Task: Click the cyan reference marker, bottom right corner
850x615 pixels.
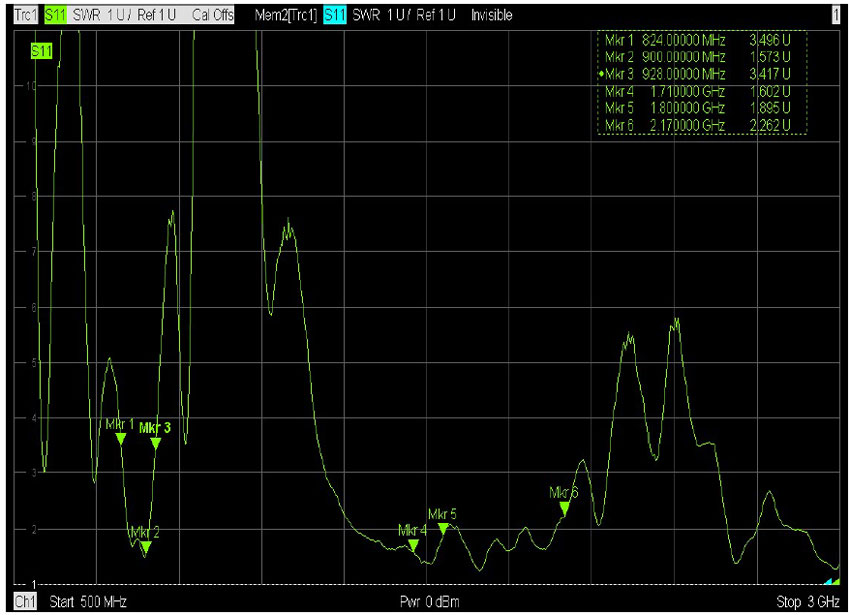Action: coord(828,581)
